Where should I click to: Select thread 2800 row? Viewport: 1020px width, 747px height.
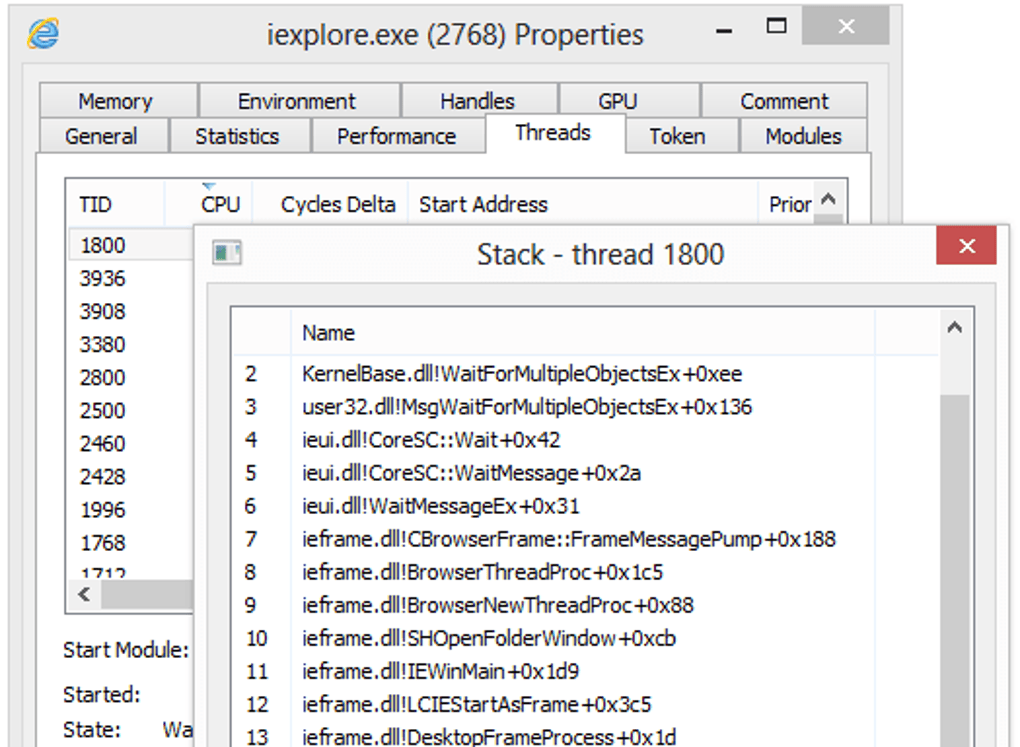(x=130, y=377)
